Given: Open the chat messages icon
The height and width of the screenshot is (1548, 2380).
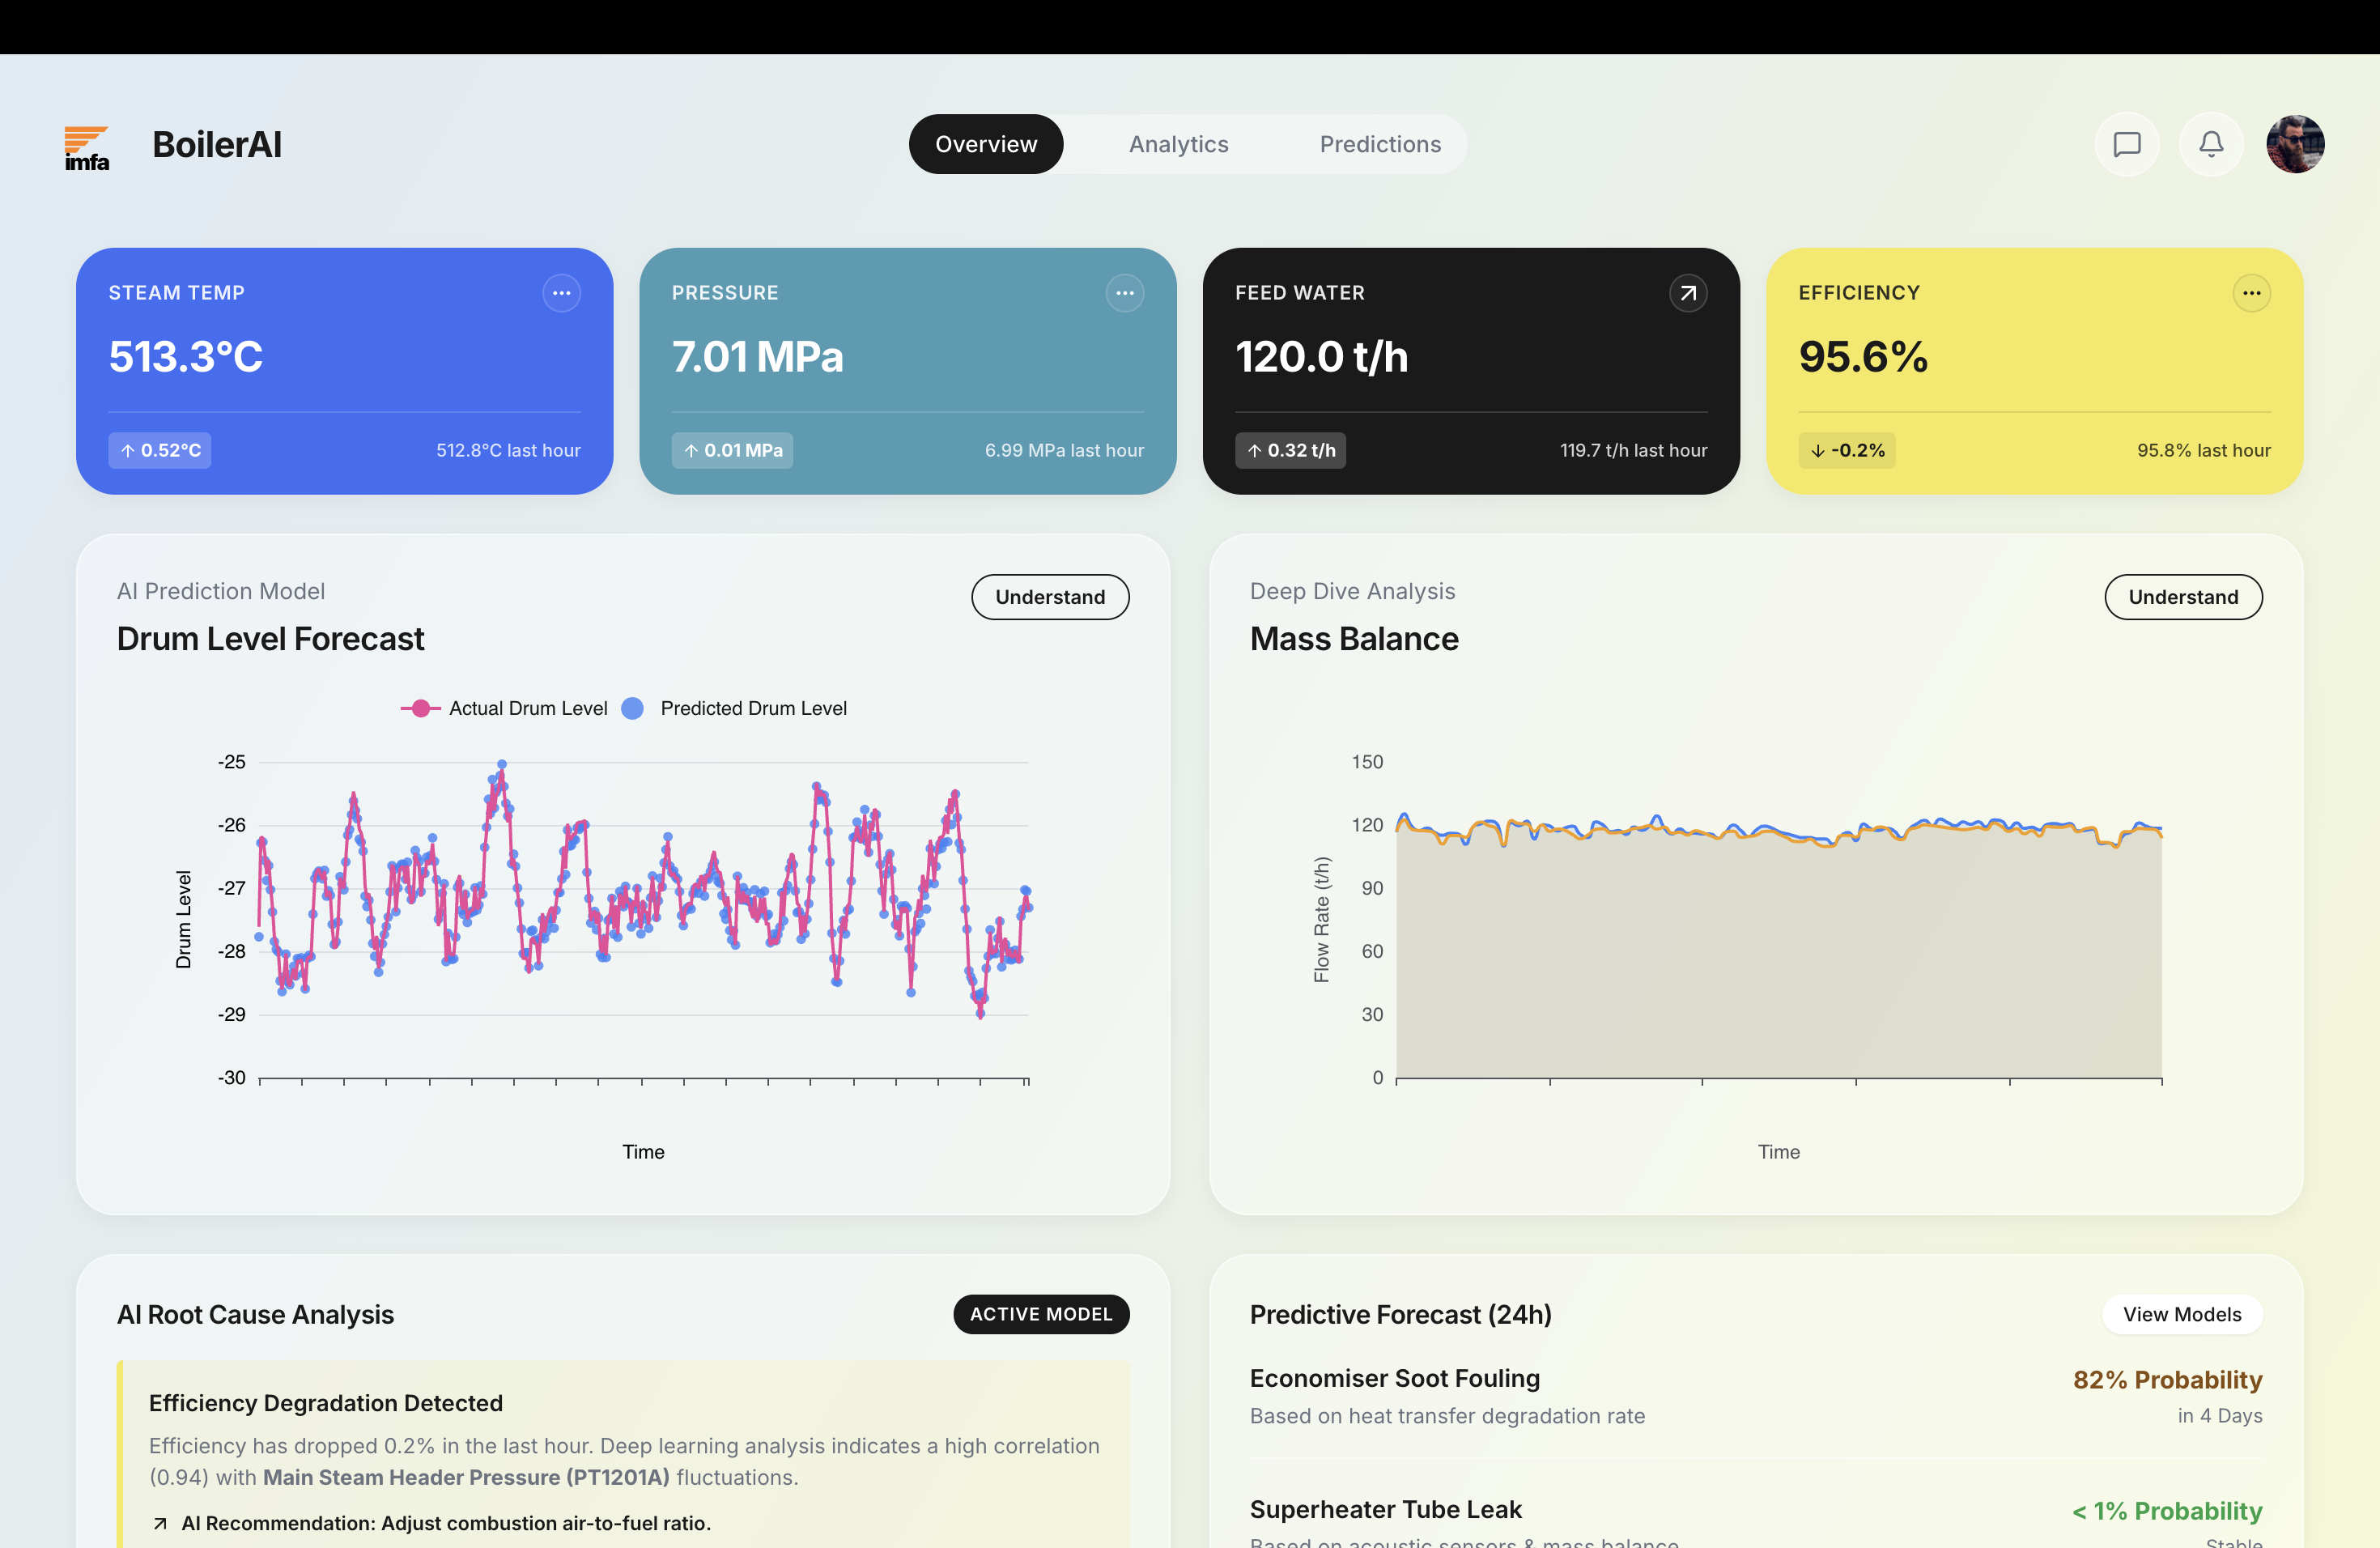Looking at the screenshot, I should pyautogui.click(x=2126, y=144).
